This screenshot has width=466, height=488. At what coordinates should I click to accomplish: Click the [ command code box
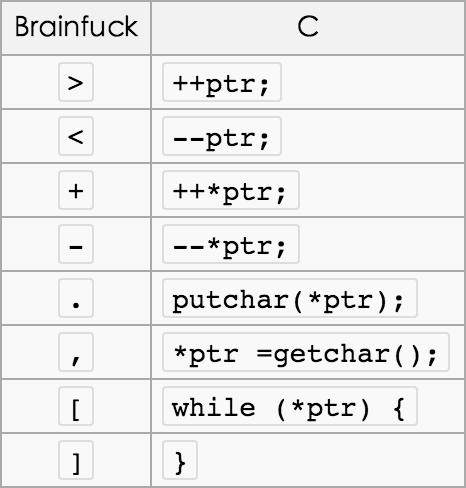[x=76, y=406]
